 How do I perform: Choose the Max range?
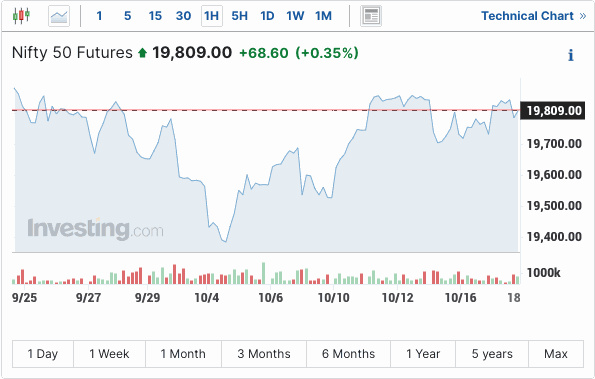(x=556, y=354)
